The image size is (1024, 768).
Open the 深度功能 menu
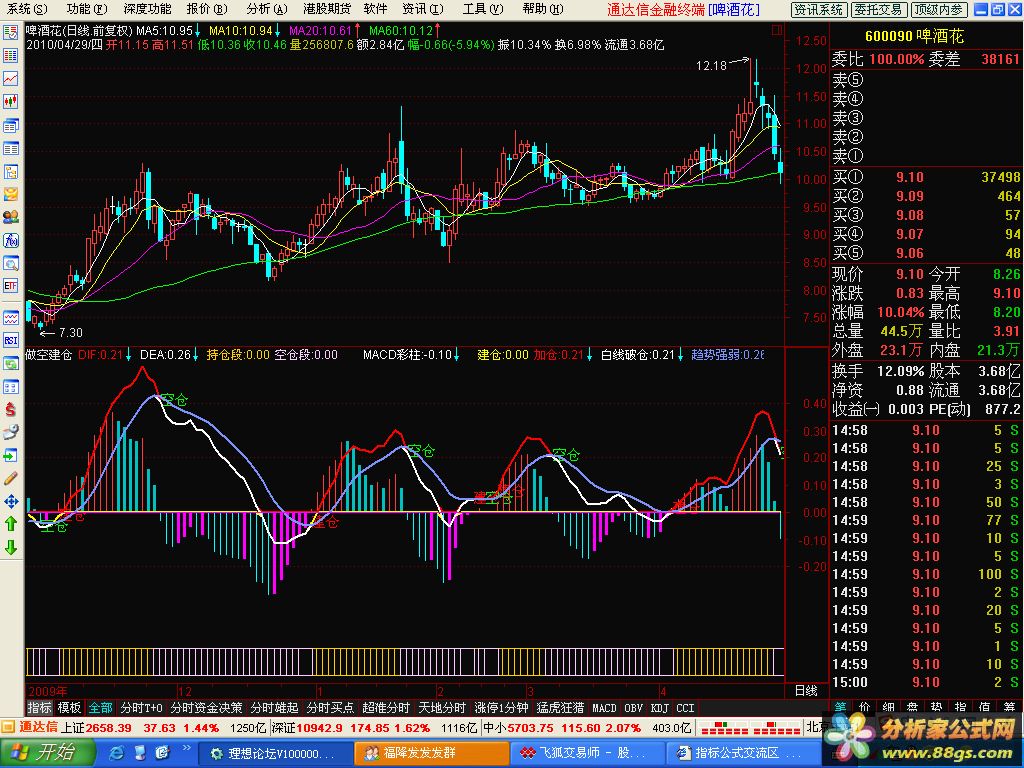coord(147,9)
